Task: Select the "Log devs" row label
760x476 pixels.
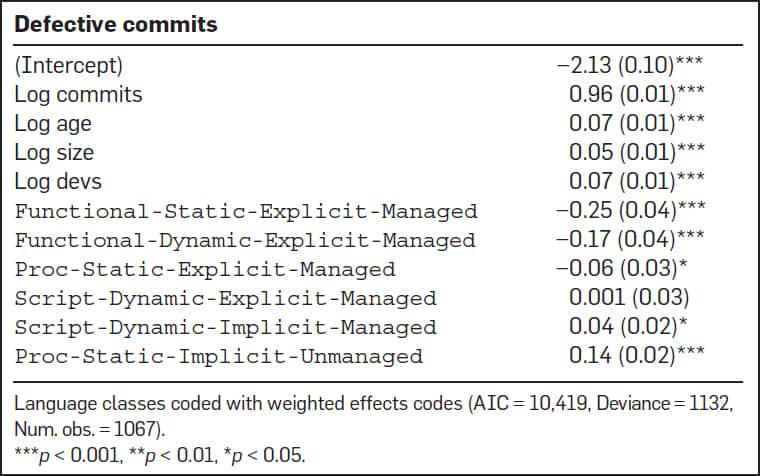Action: (x=58, y=182)
